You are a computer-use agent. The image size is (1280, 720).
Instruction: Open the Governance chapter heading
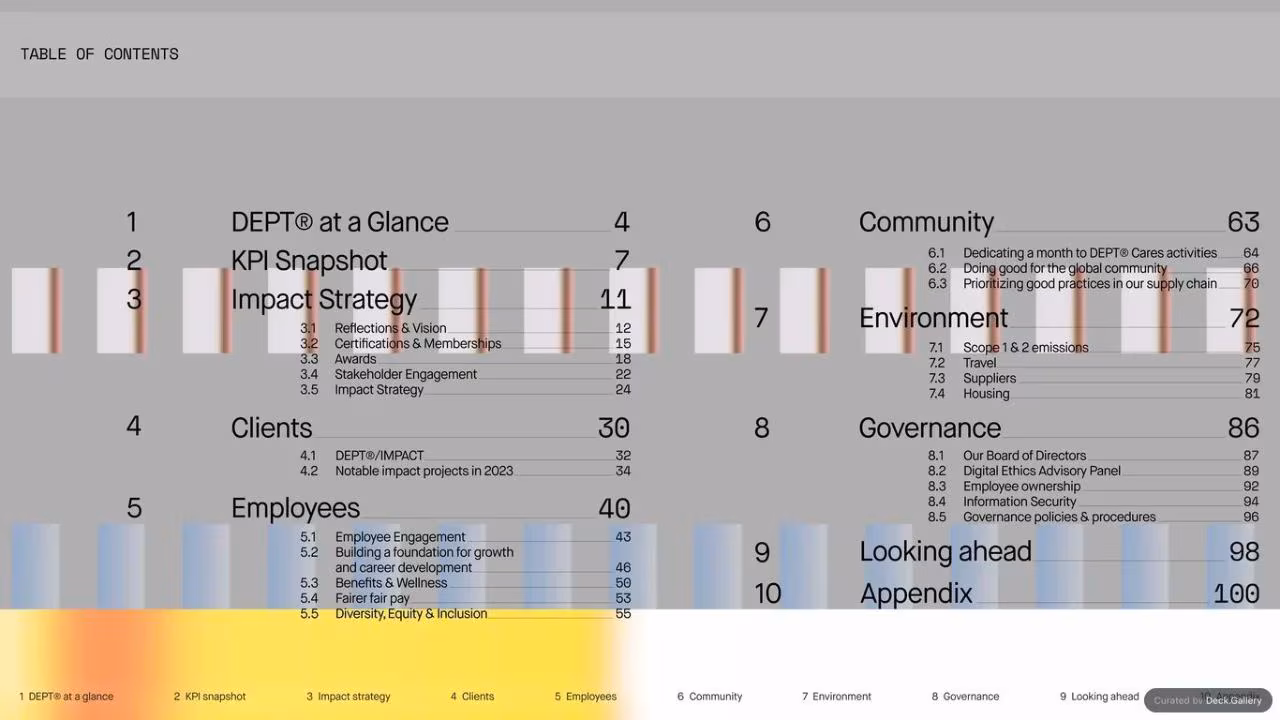pos(930,428)
